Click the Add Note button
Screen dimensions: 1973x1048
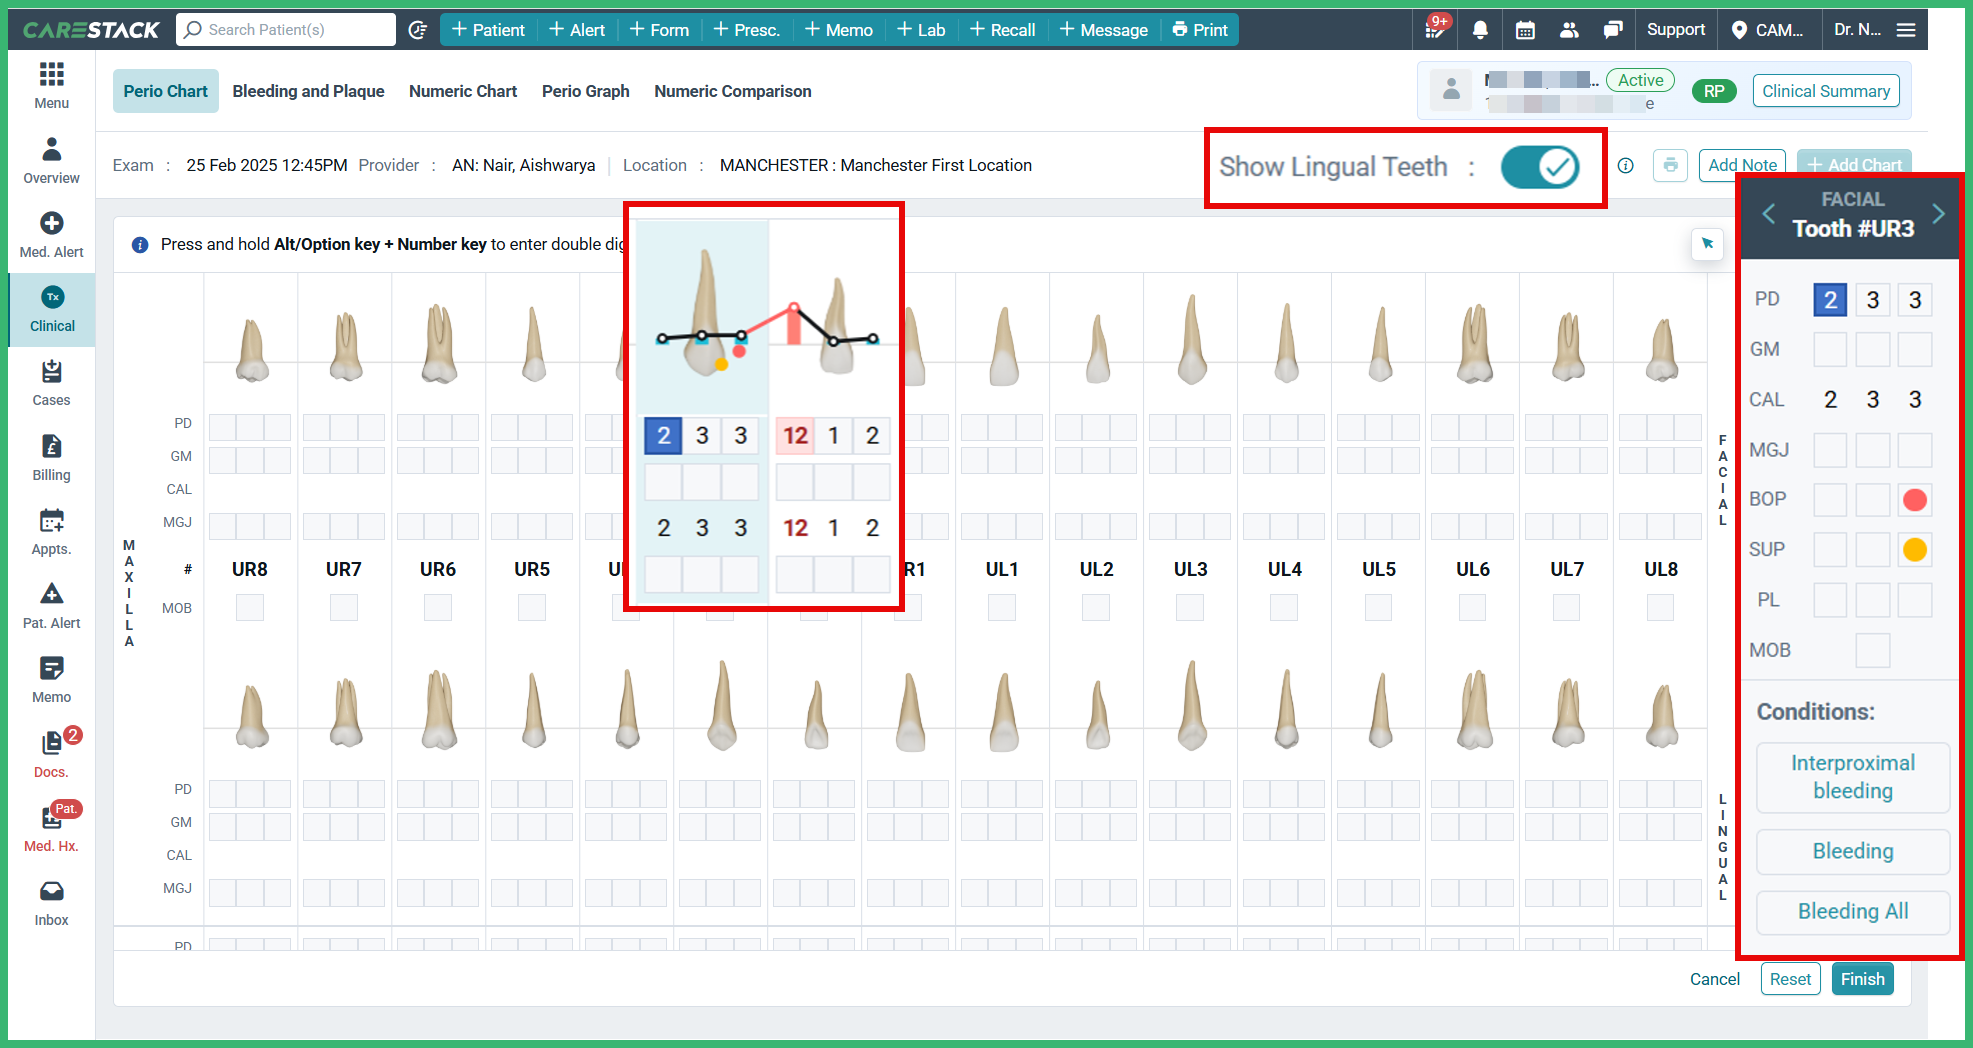point(1742,165)
